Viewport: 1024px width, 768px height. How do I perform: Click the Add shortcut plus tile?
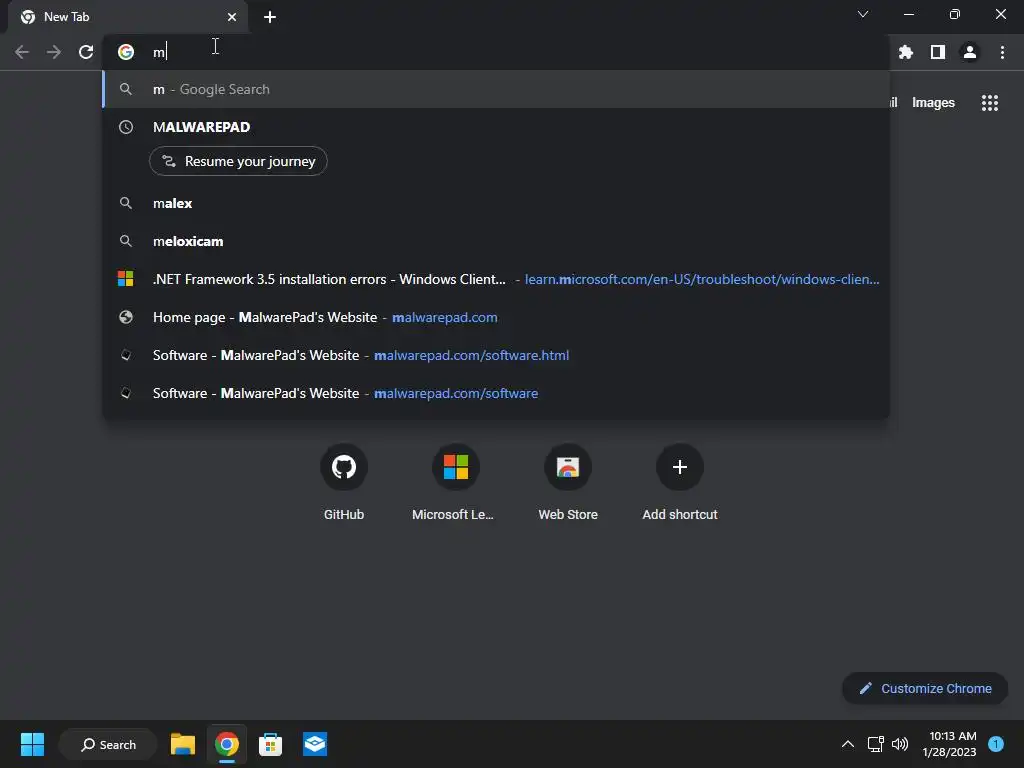[680, 482]
